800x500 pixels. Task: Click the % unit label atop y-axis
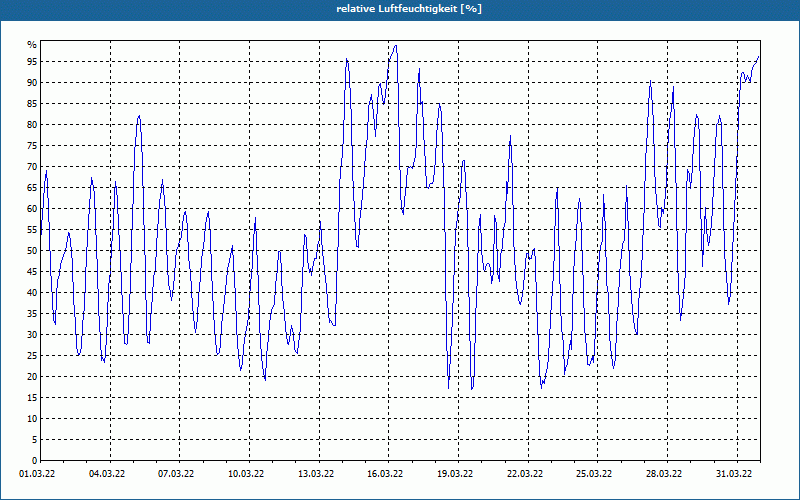coord(32,45)
